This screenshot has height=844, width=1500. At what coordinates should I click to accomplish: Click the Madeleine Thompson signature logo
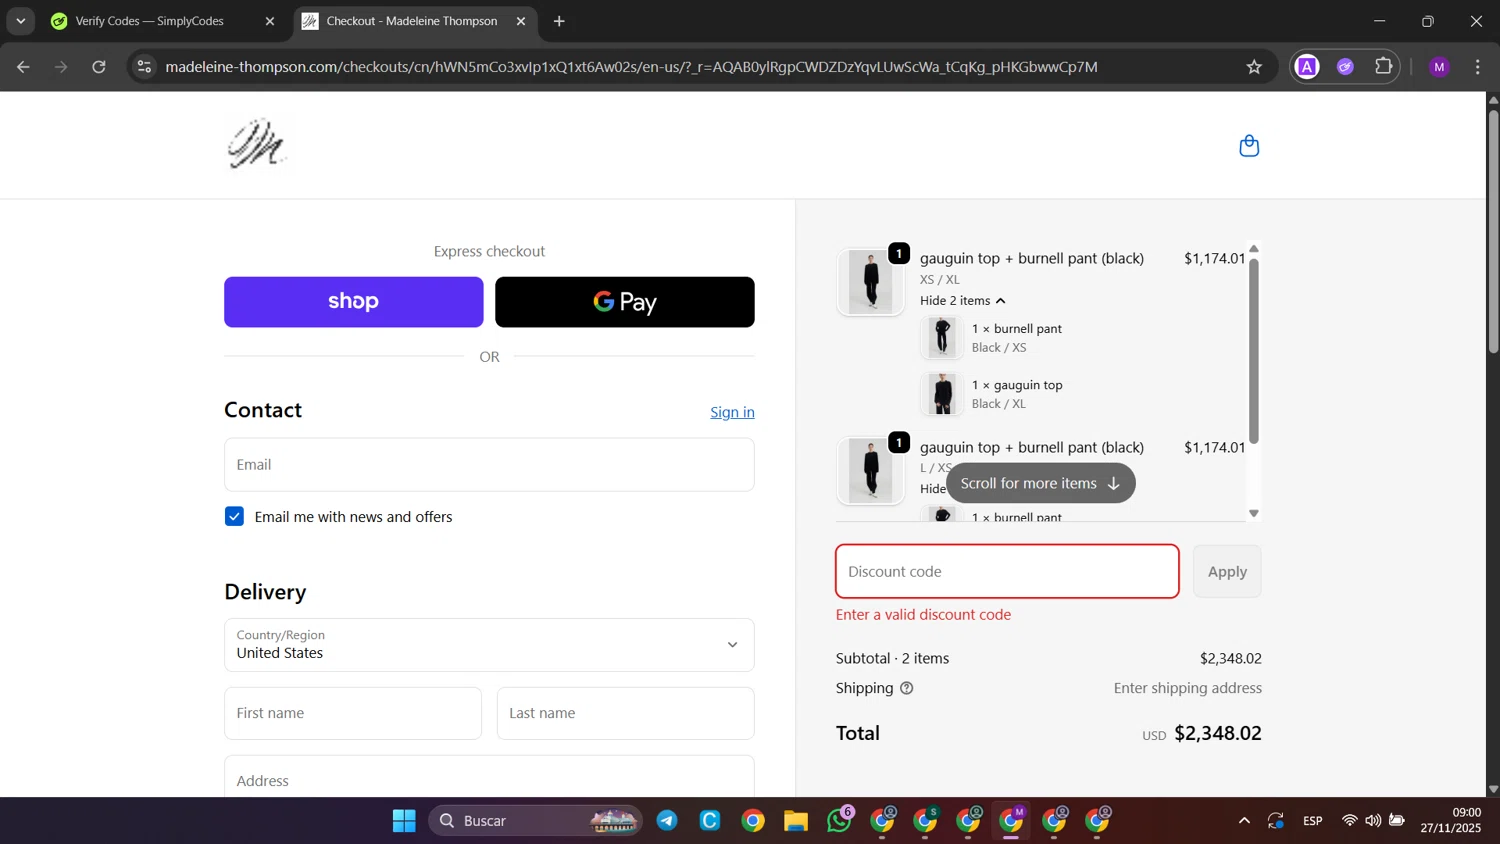tap(257, 144)
